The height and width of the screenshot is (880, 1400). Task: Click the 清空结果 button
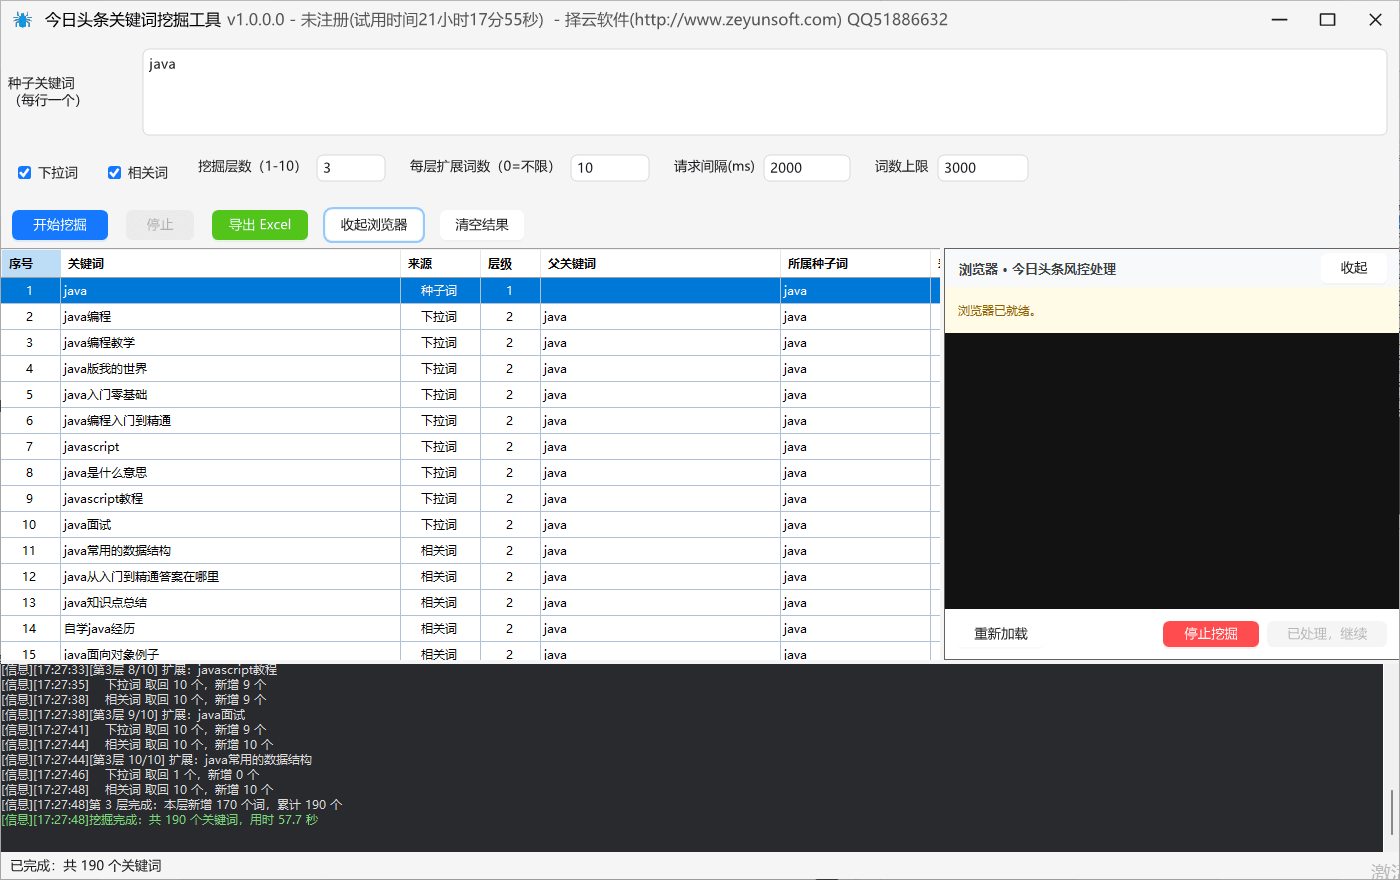[482, 225]
